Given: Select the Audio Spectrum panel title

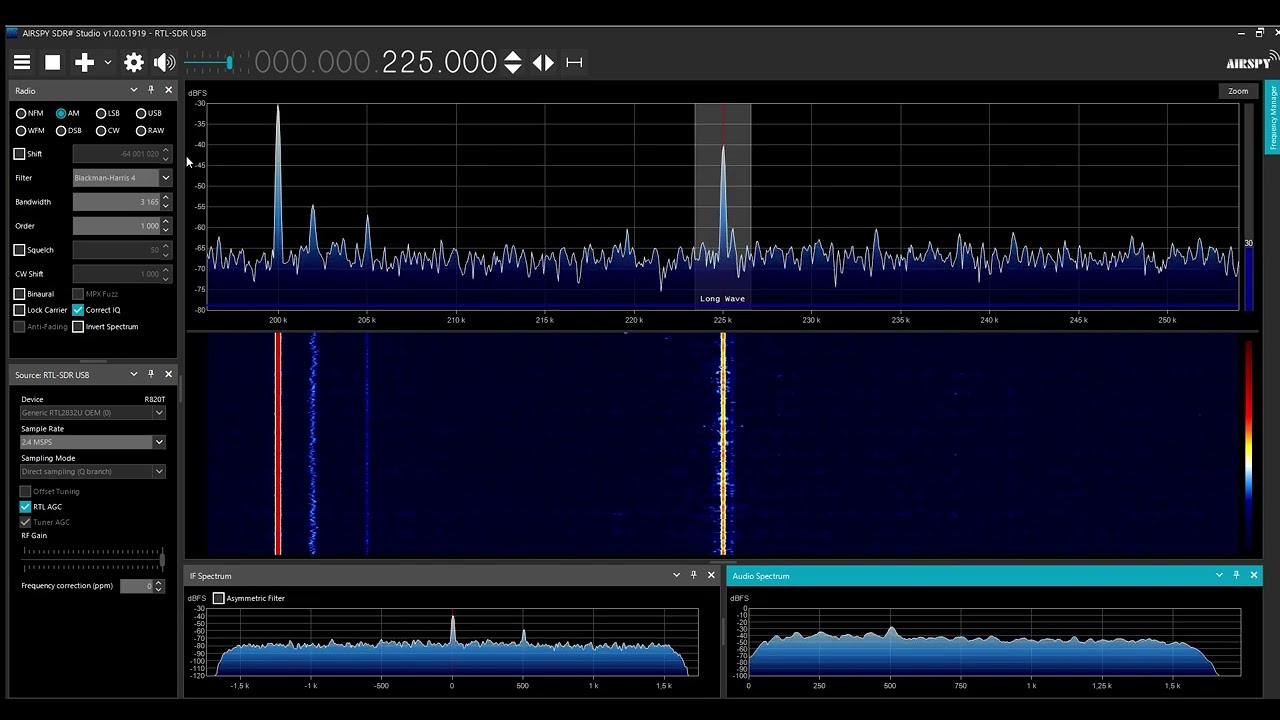Looking at the screenshot, I should click(x=761, y=576).
